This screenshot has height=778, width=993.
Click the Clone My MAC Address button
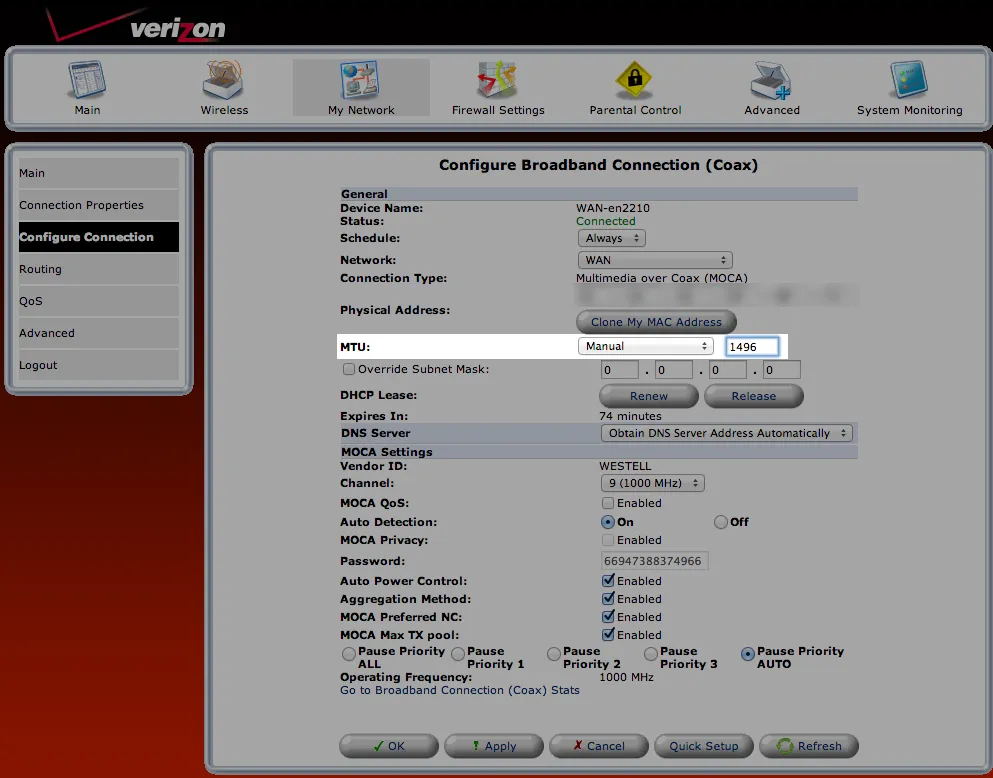[x=656, y=322]
